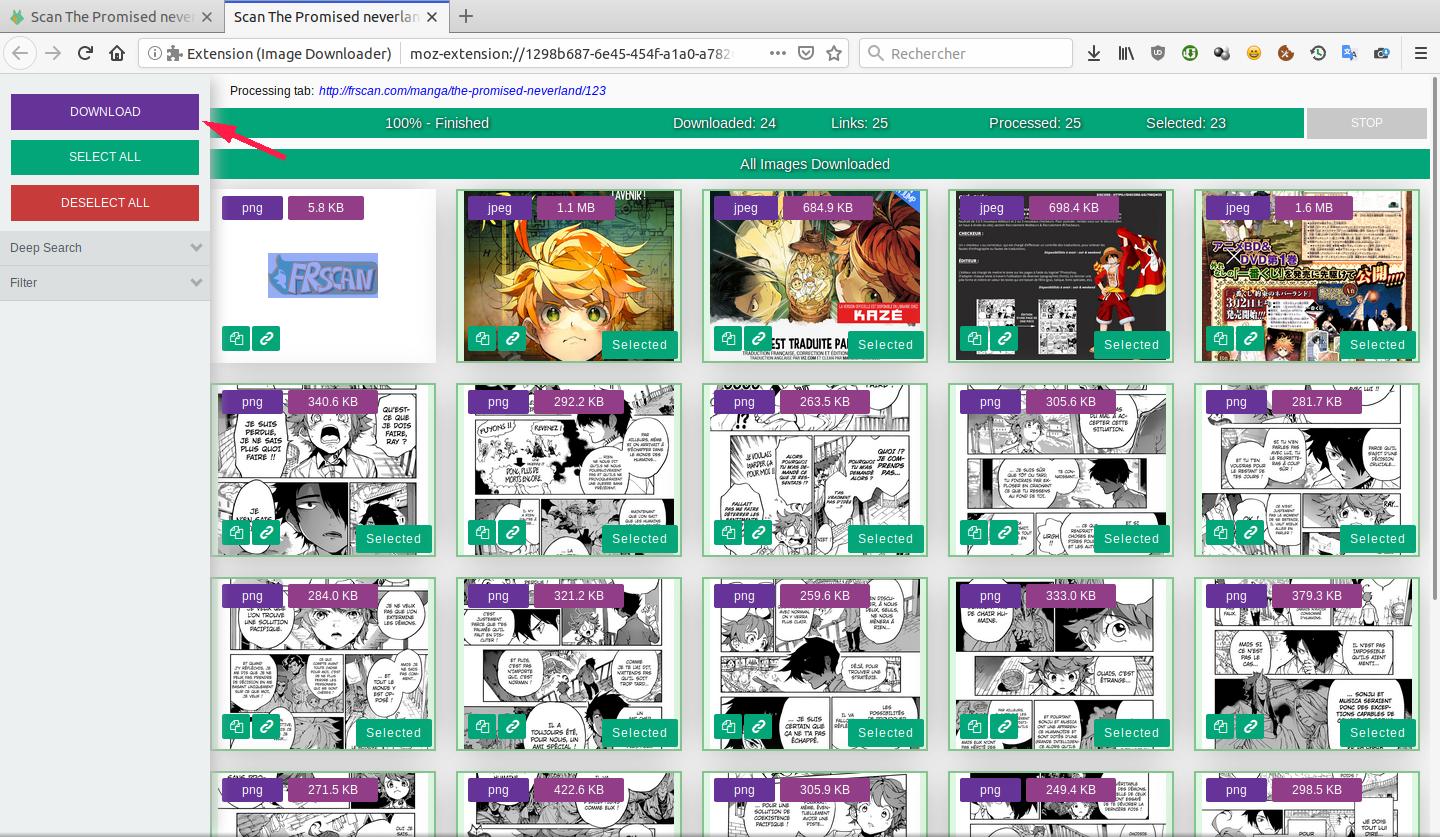Click the '100% - Finished' progress text

[x=437, y=123]
